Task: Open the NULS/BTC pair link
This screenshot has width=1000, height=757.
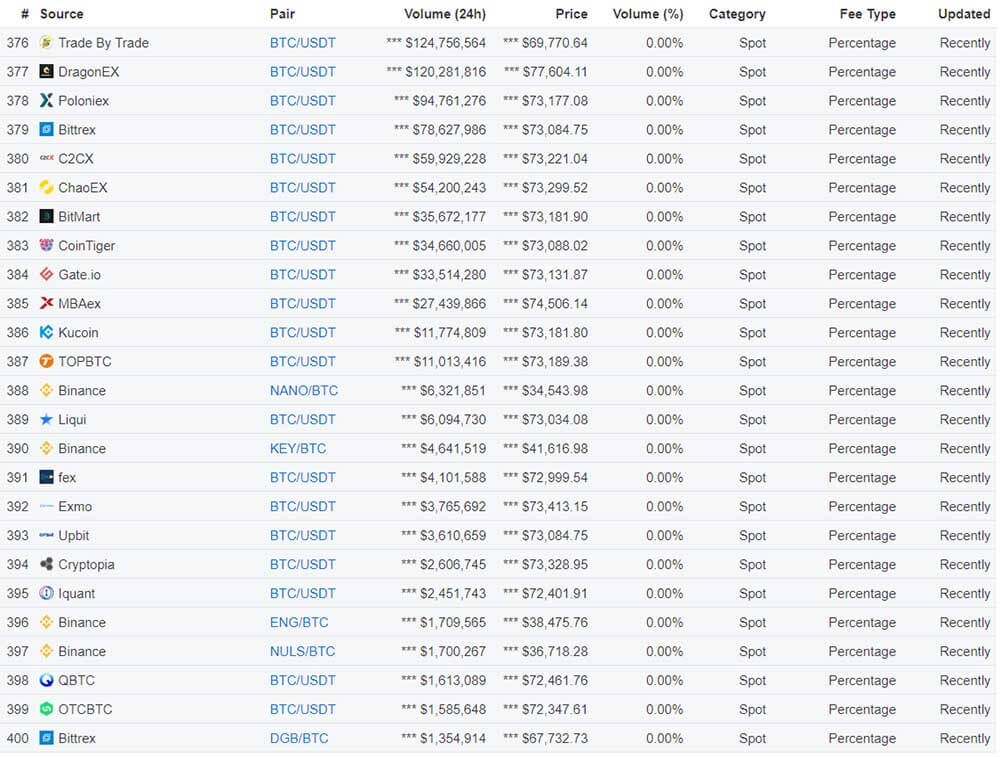Action: [302, 651]
